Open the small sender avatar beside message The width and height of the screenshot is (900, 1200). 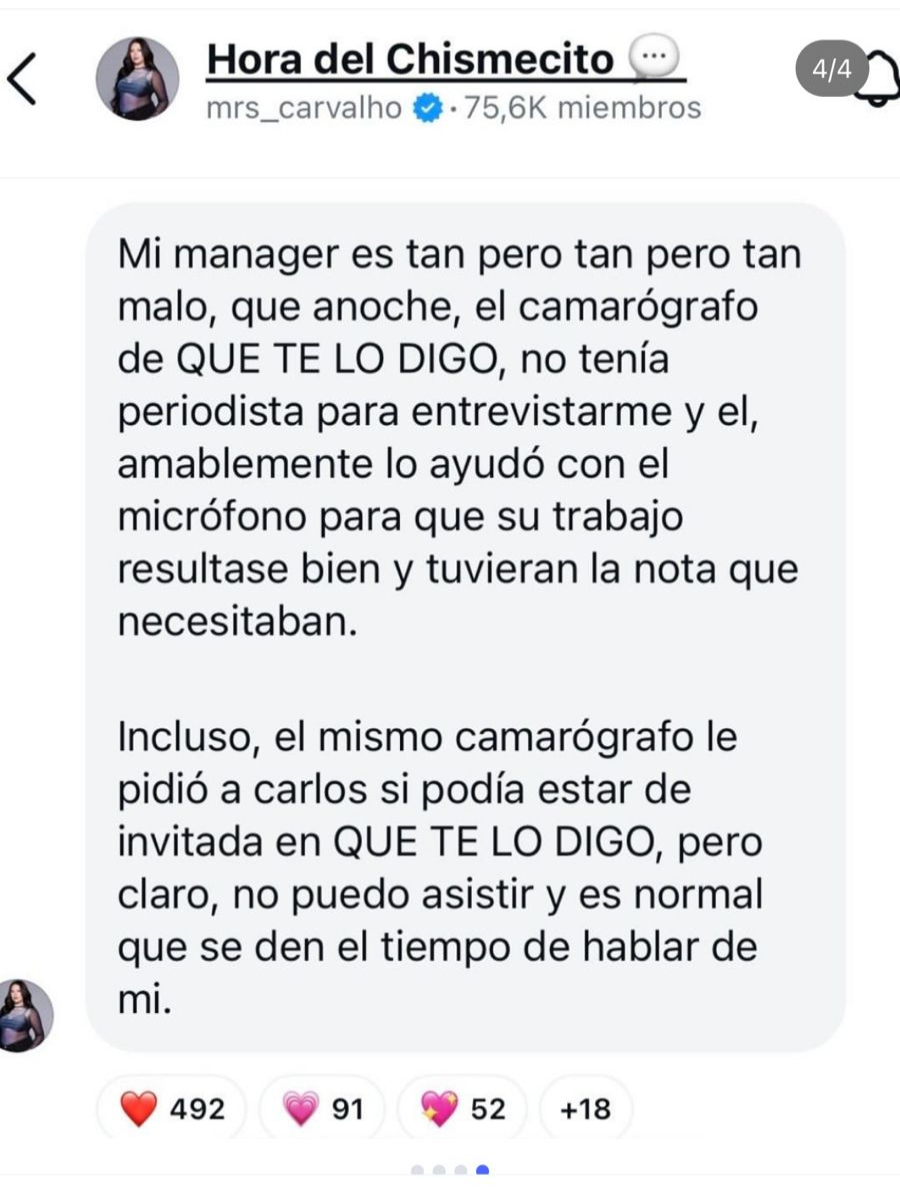(26, 1015)
